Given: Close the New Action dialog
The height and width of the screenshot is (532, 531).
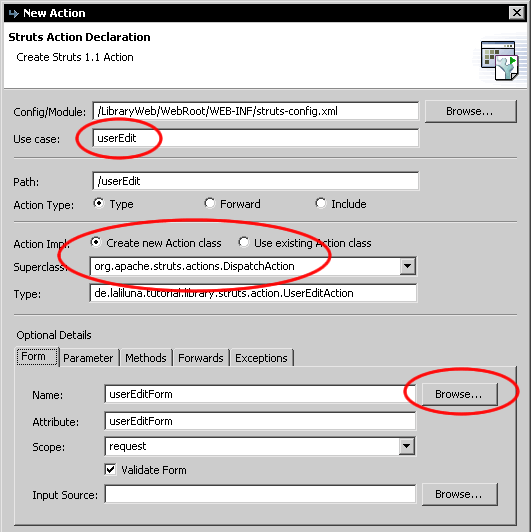Looking at the screenshot, I should [x=517, y=13].
